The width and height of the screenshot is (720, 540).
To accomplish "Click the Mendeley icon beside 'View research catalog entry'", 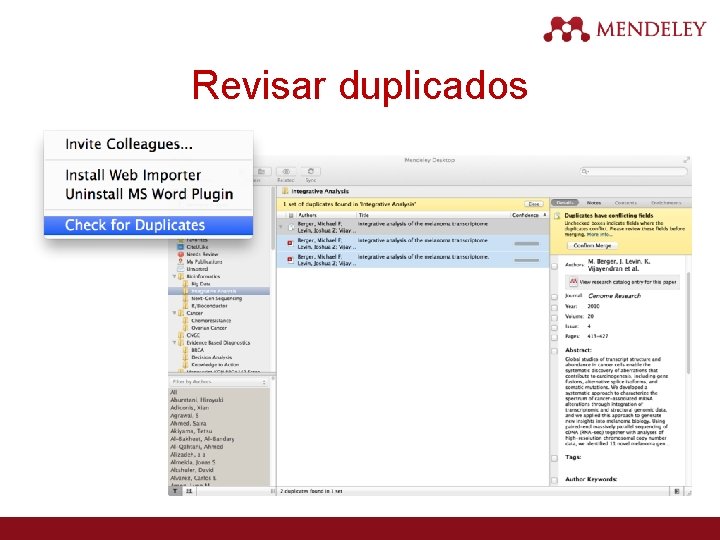I will [x=573, y=281].
